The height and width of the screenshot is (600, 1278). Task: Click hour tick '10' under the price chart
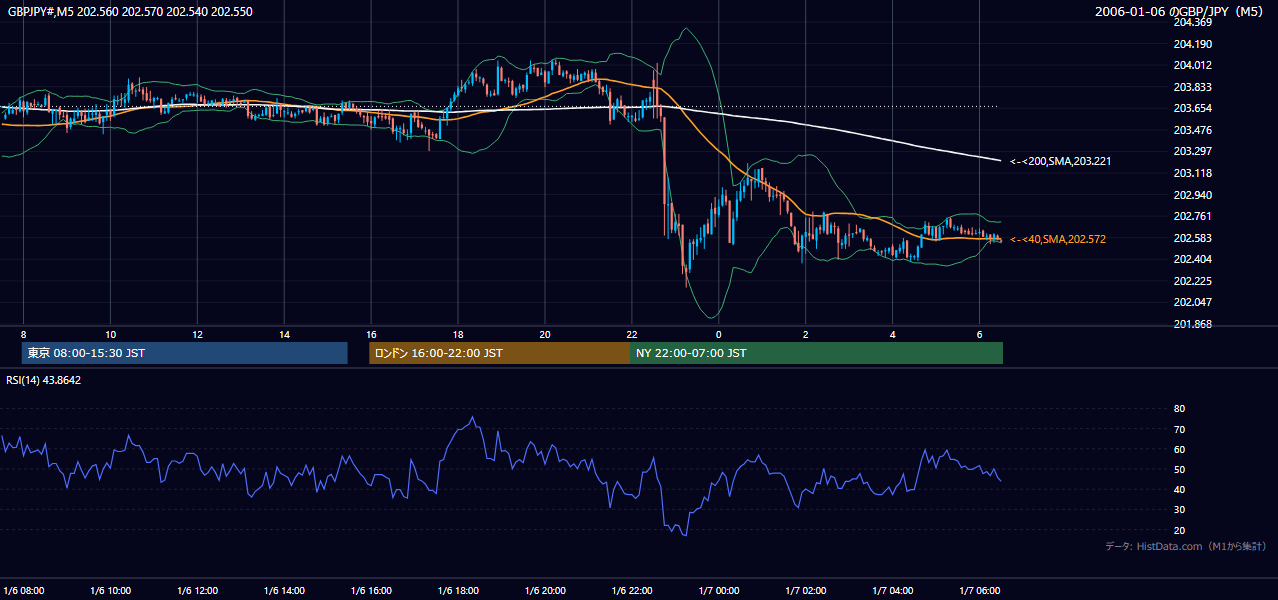pos(110,334)
